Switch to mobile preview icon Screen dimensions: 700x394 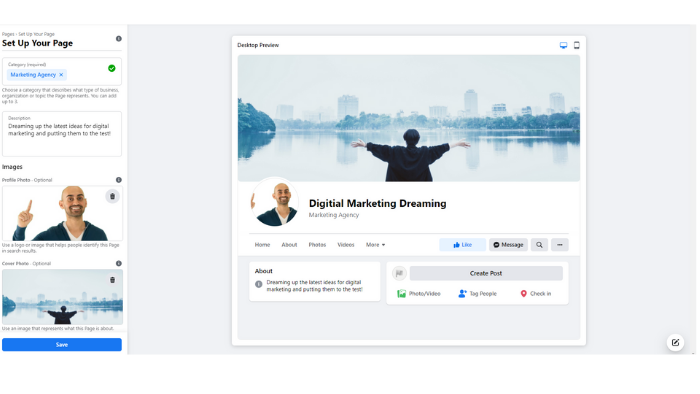click(x=576, y=45)
